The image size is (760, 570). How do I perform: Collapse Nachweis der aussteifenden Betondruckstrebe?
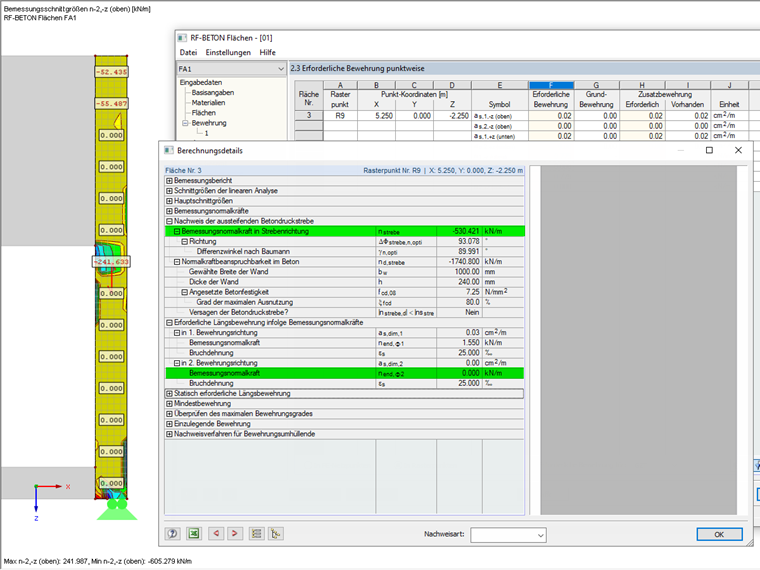point(169,221)
